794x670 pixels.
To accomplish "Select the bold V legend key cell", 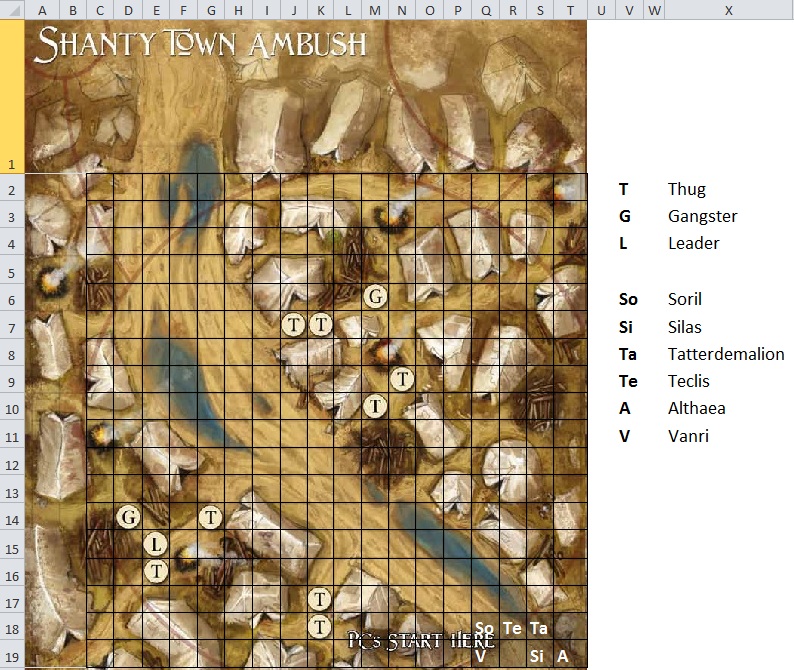I will click(x=624, y=436).
